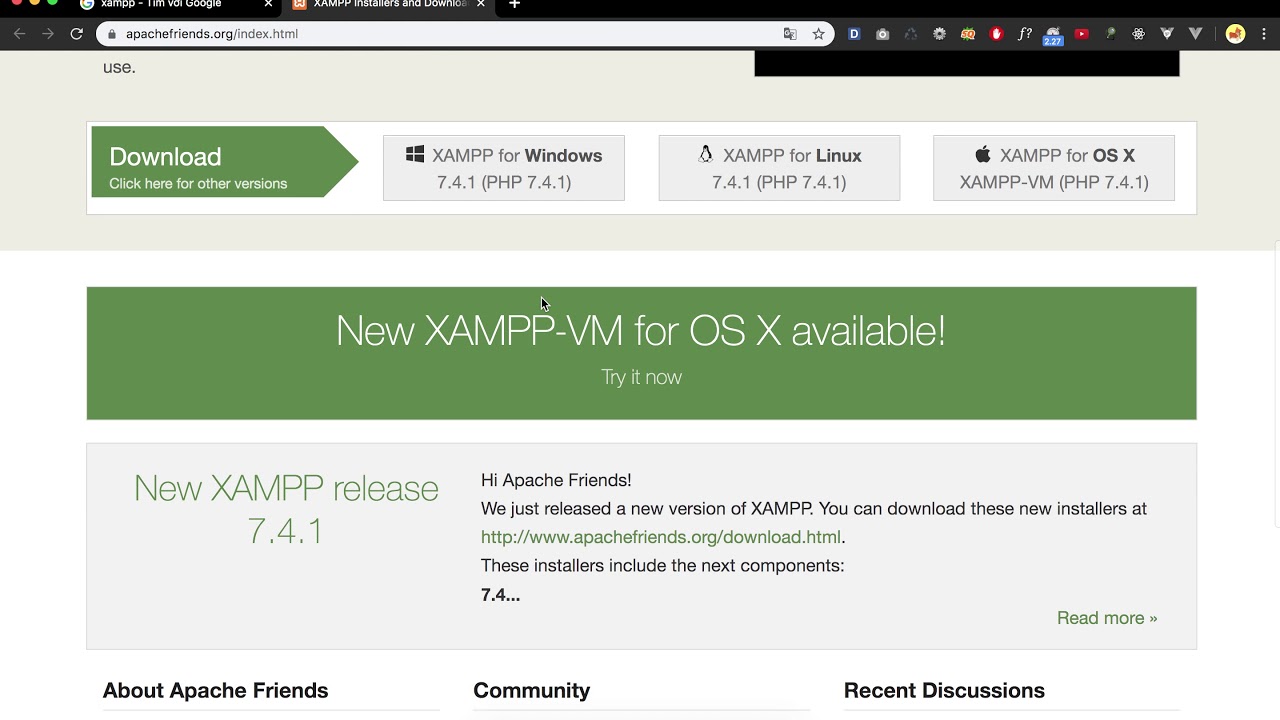Click the About Apache Friends heading
The image size is (1280, 720).
tap(215, 691)
